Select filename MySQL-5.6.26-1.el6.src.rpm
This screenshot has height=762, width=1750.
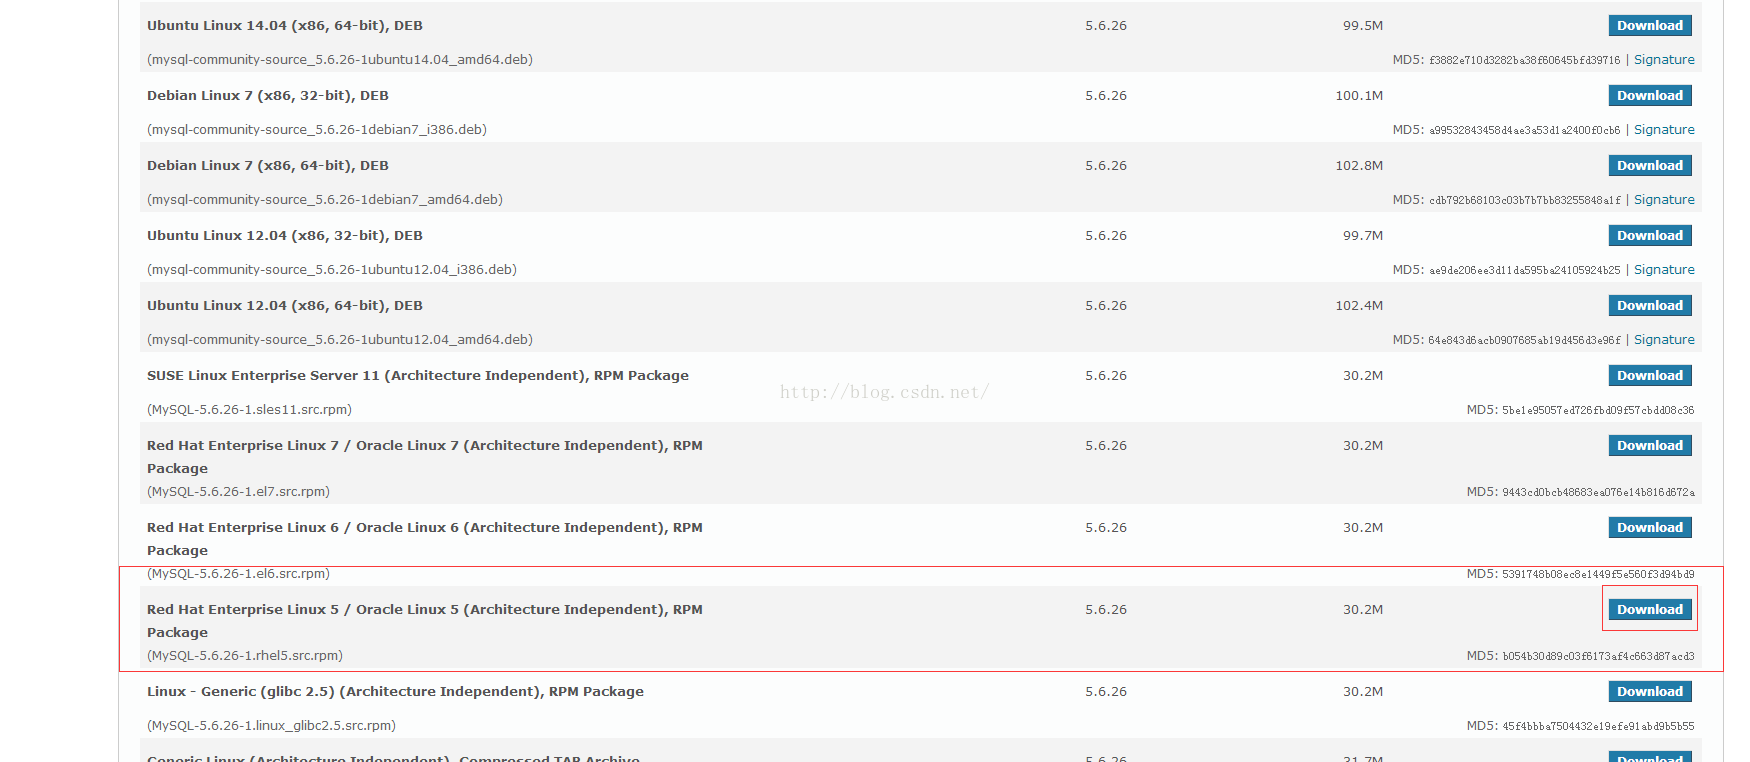[238, 574]
